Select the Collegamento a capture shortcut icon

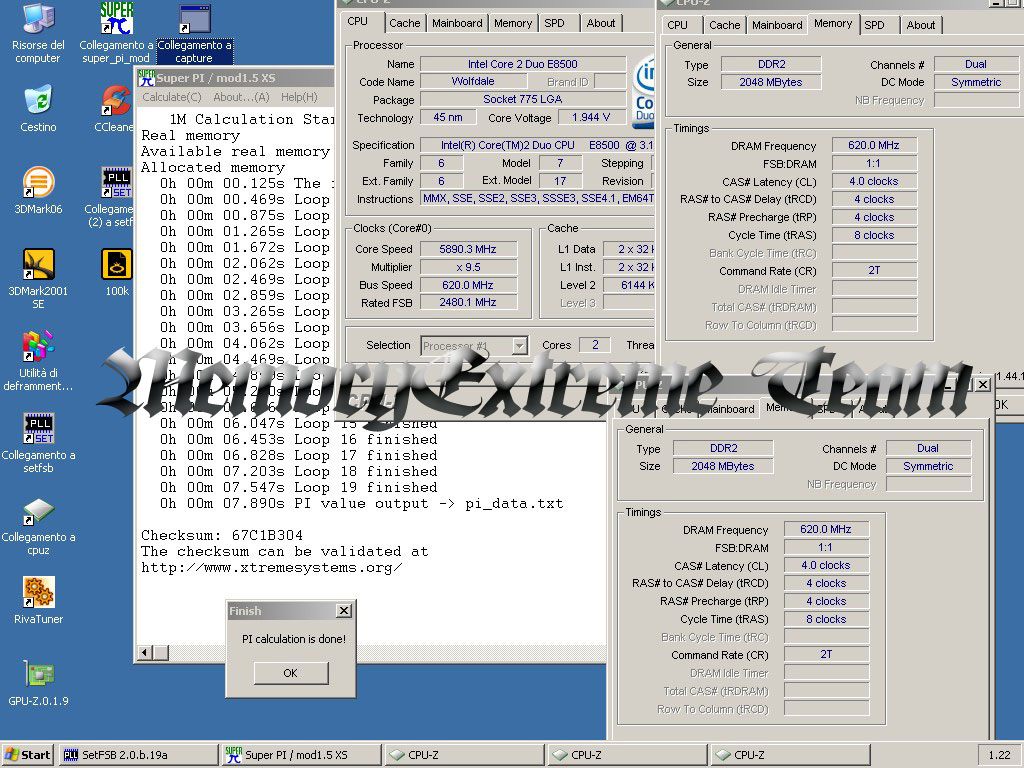click(x=194, y=20)
